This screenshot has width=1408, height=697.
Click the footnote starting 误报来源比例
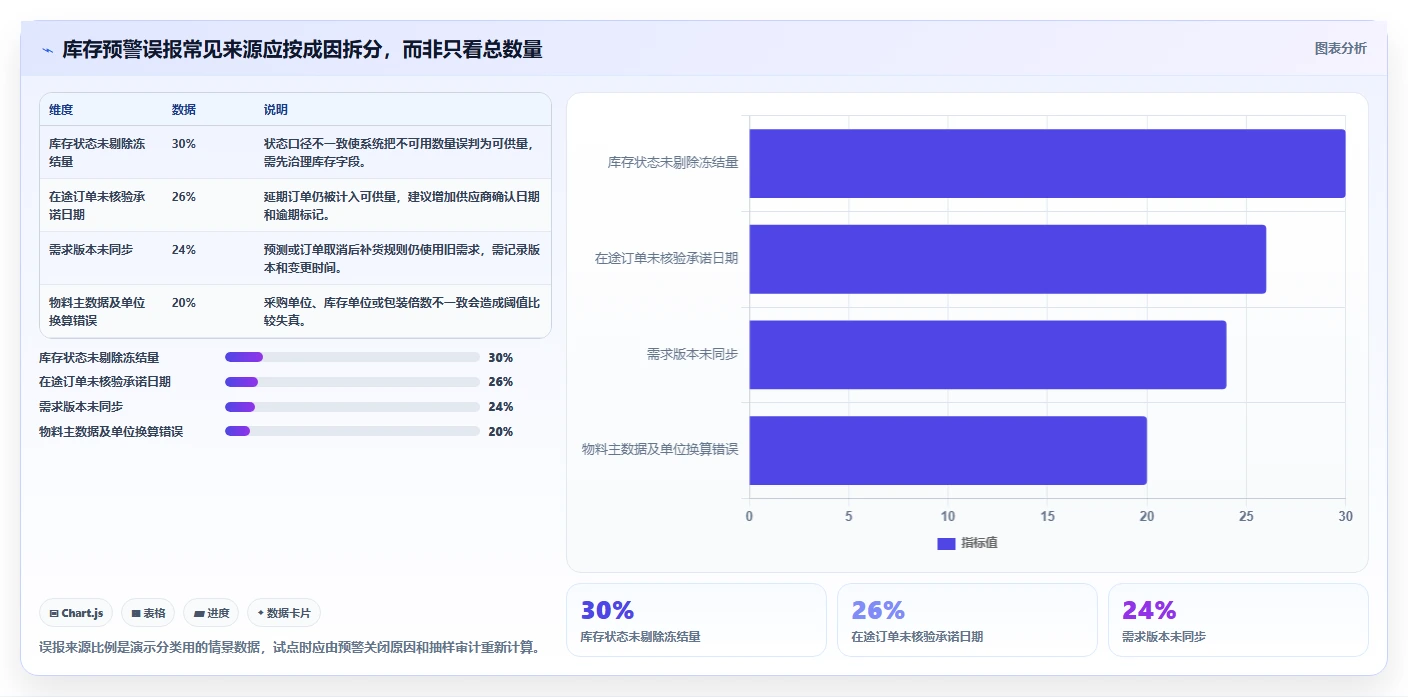(x=290, y=647)
